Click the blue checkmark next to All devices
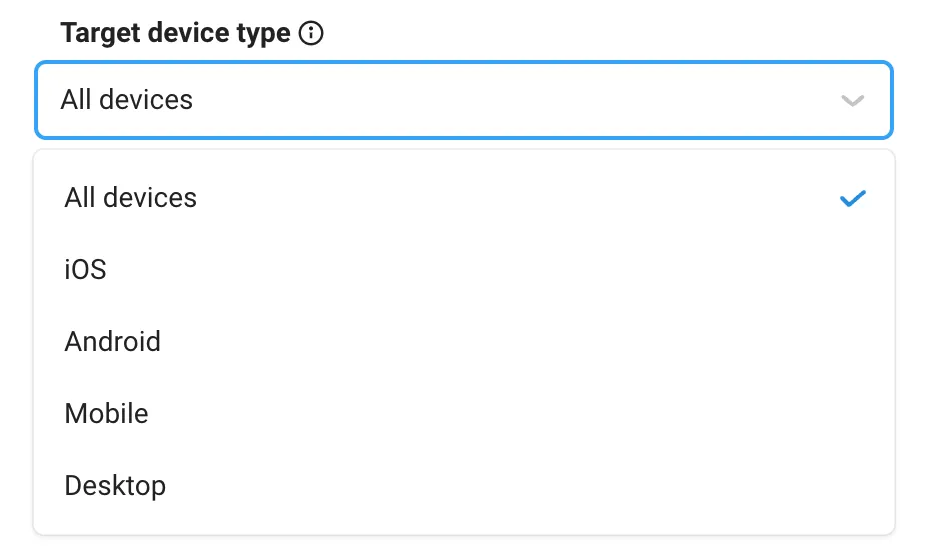The height and width of the screenshot is (548, 930). click(x=852, y=198)
